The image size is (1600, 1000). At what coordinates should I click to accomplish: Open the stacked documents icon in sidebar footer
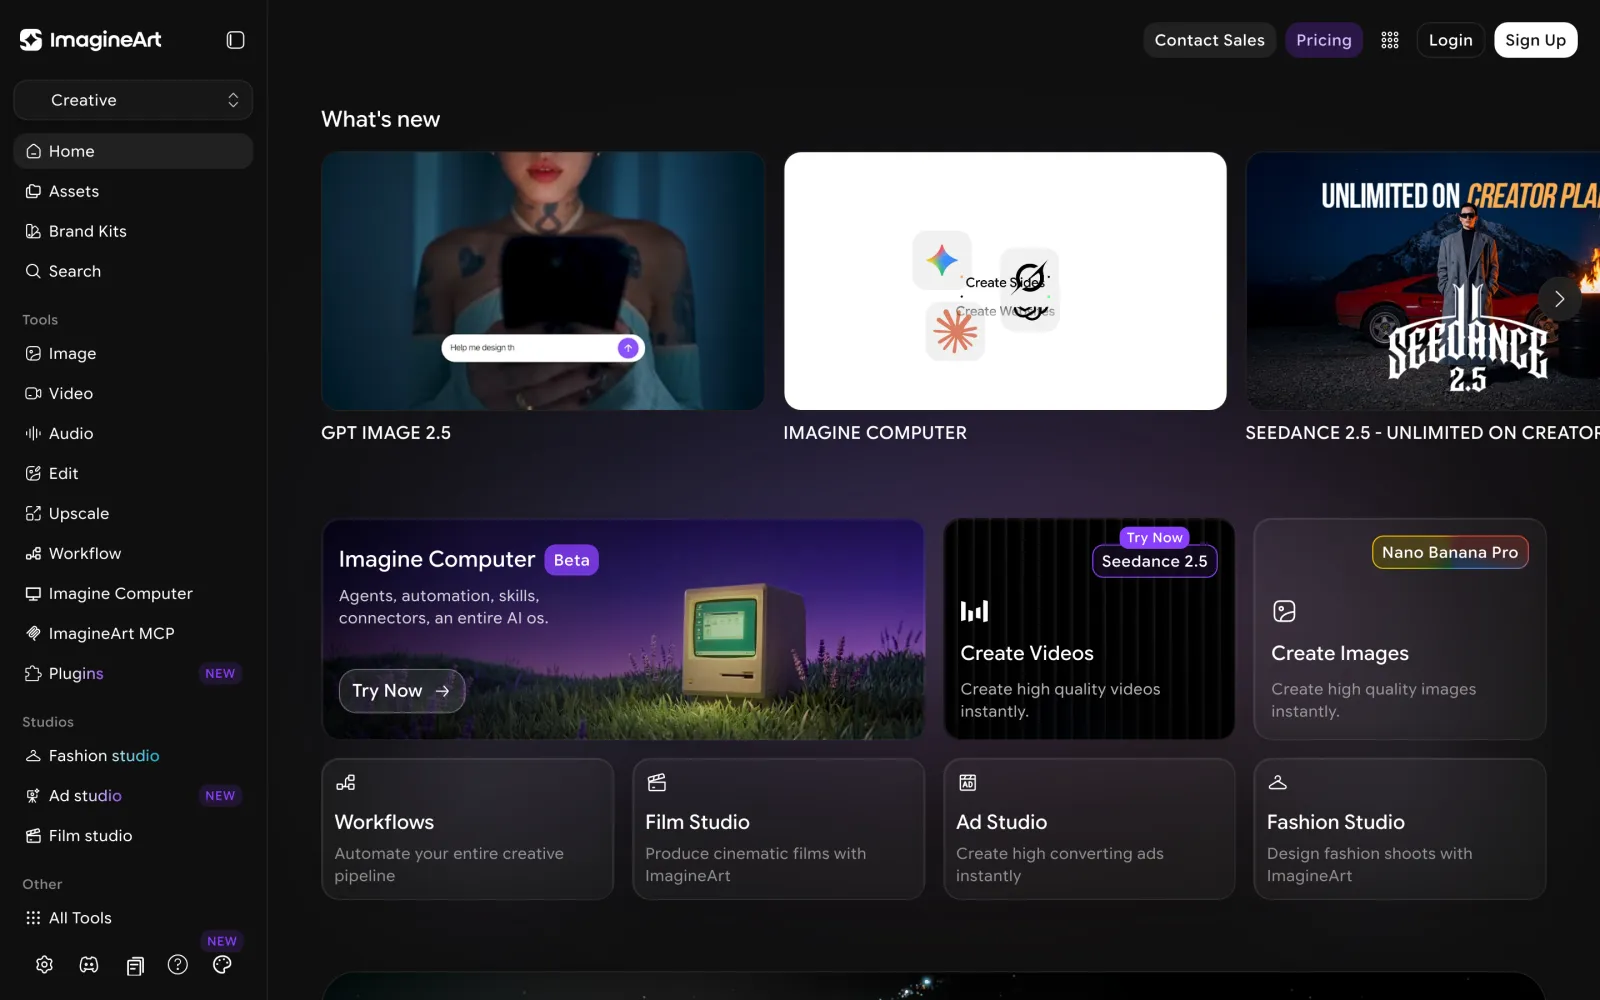coord(135,965)
